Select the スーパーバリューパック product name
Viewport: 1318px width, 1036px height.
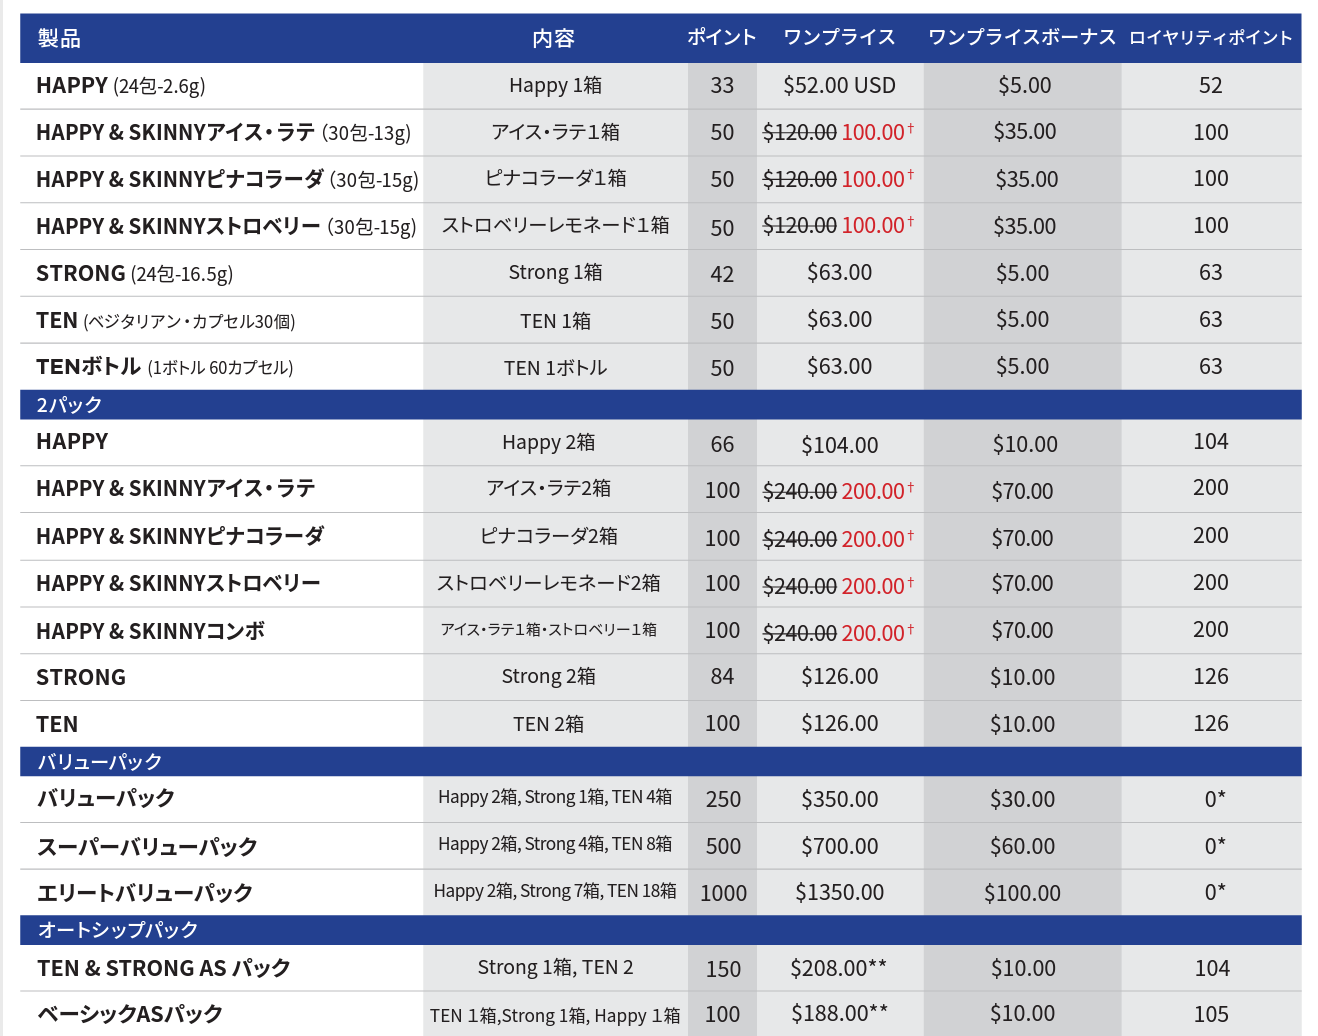(x=147, y=847)
